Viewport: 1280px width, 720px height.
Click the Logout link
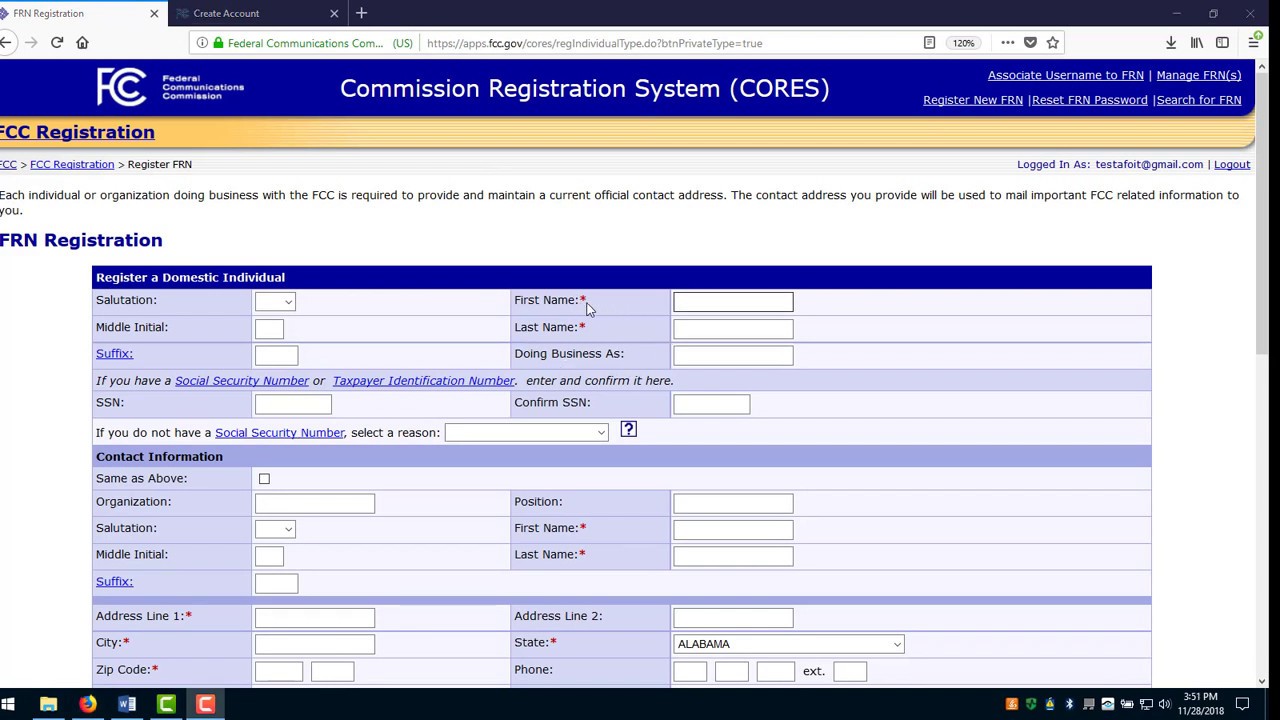point(1232,164)
